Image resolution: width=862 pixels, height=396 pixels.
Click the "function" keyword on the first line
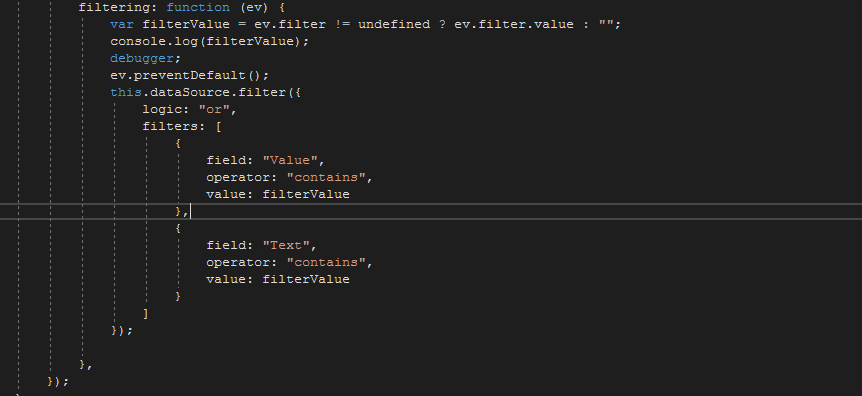pos(198,8)
